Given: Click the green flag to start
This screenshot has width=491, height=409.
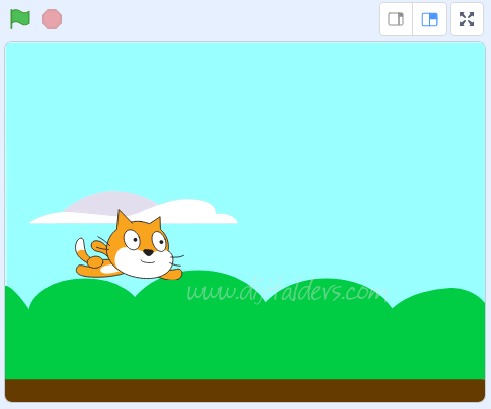Looking at the screenshot, I should click(x=20, y=19).
